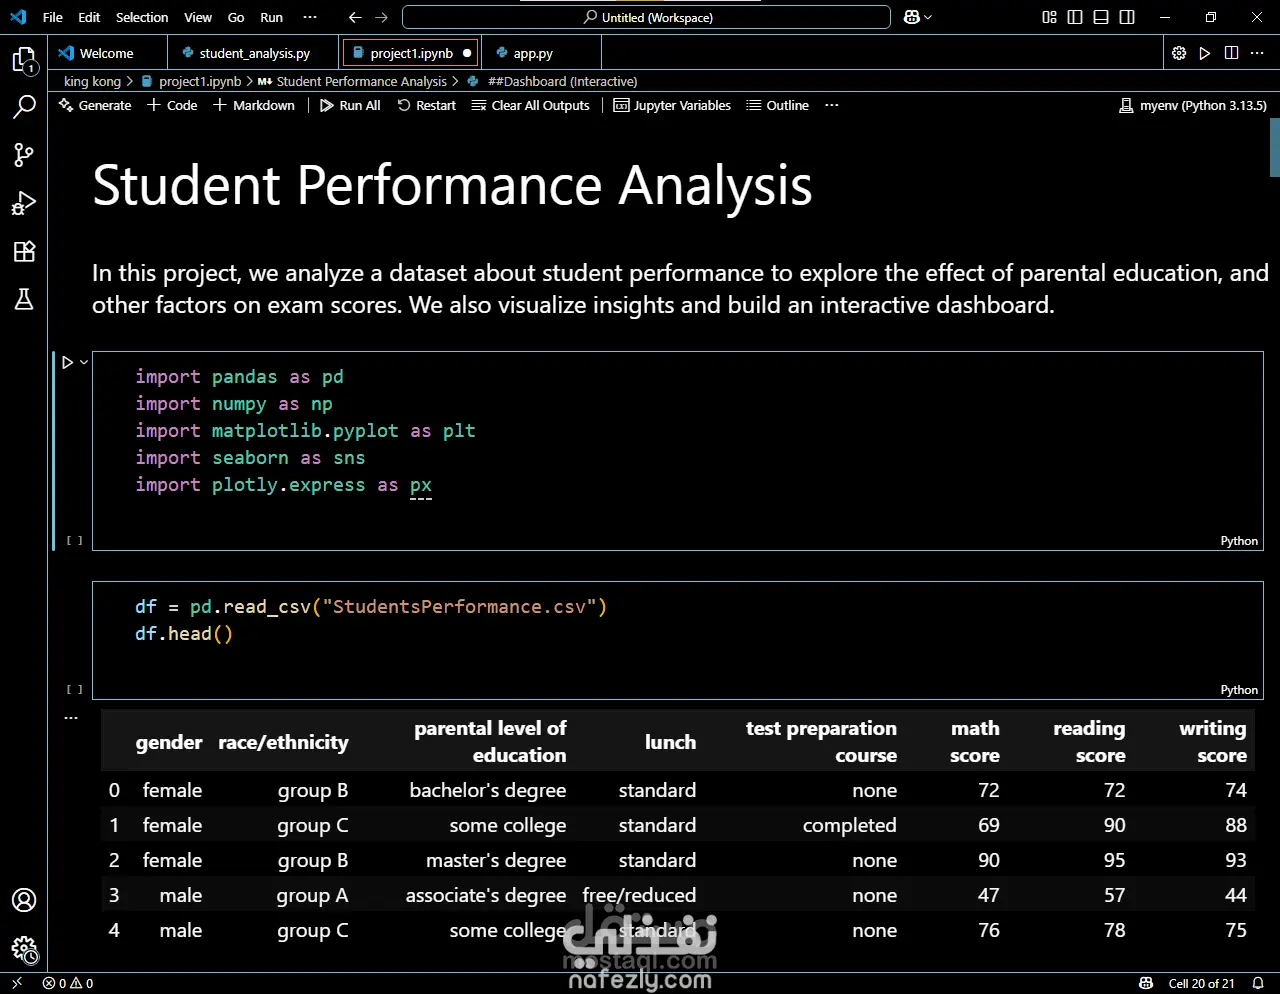
Task: Open Copilot chat from title bar icon
Action: click(x=911, y=17)
